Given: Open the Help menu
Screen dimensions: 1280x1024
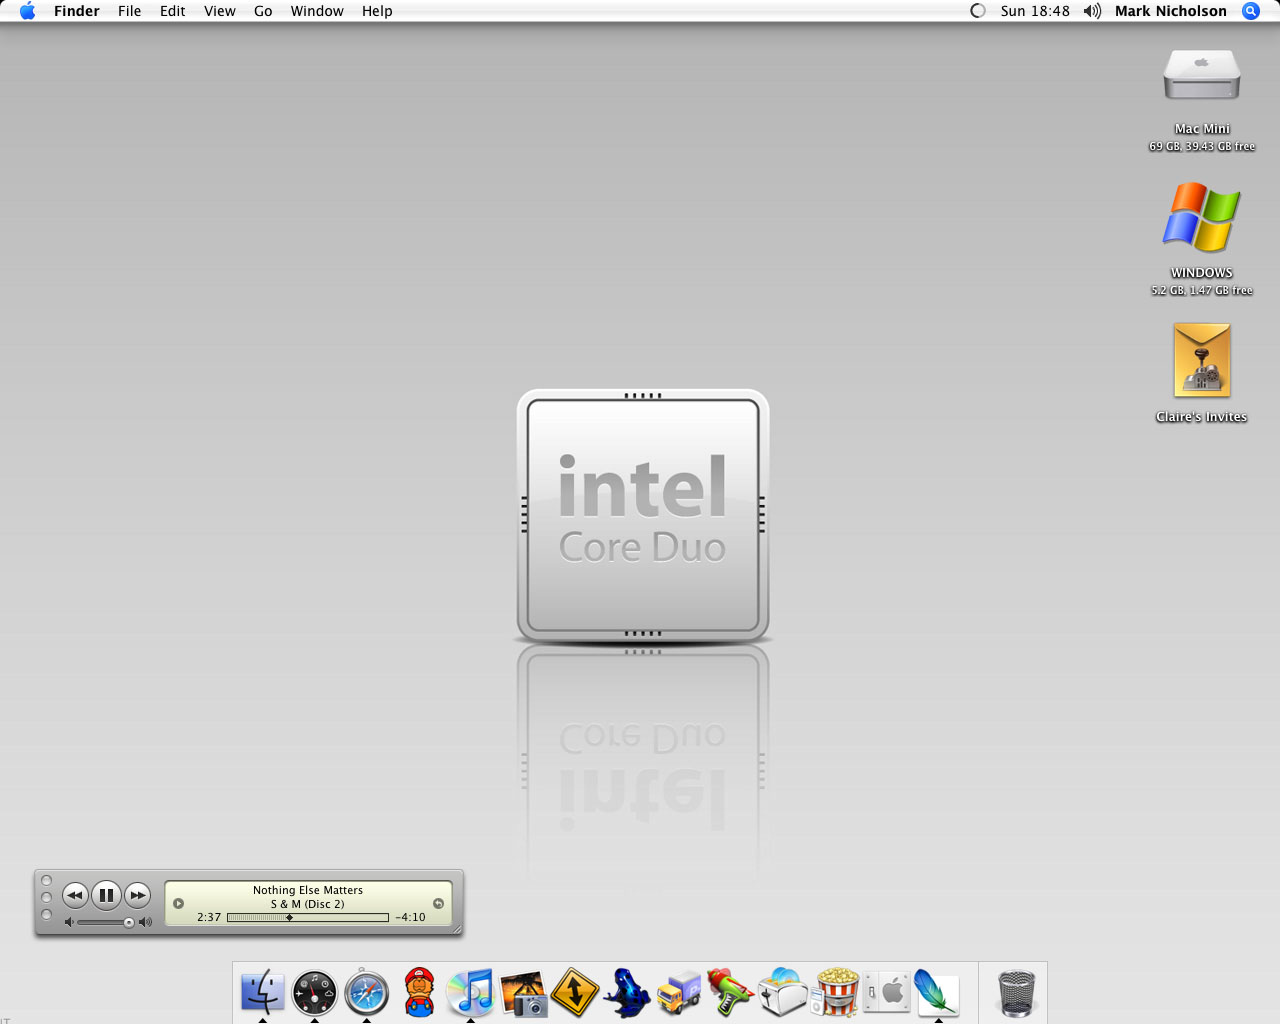Looking at the screenshot, I should click(x=377, y=11).
